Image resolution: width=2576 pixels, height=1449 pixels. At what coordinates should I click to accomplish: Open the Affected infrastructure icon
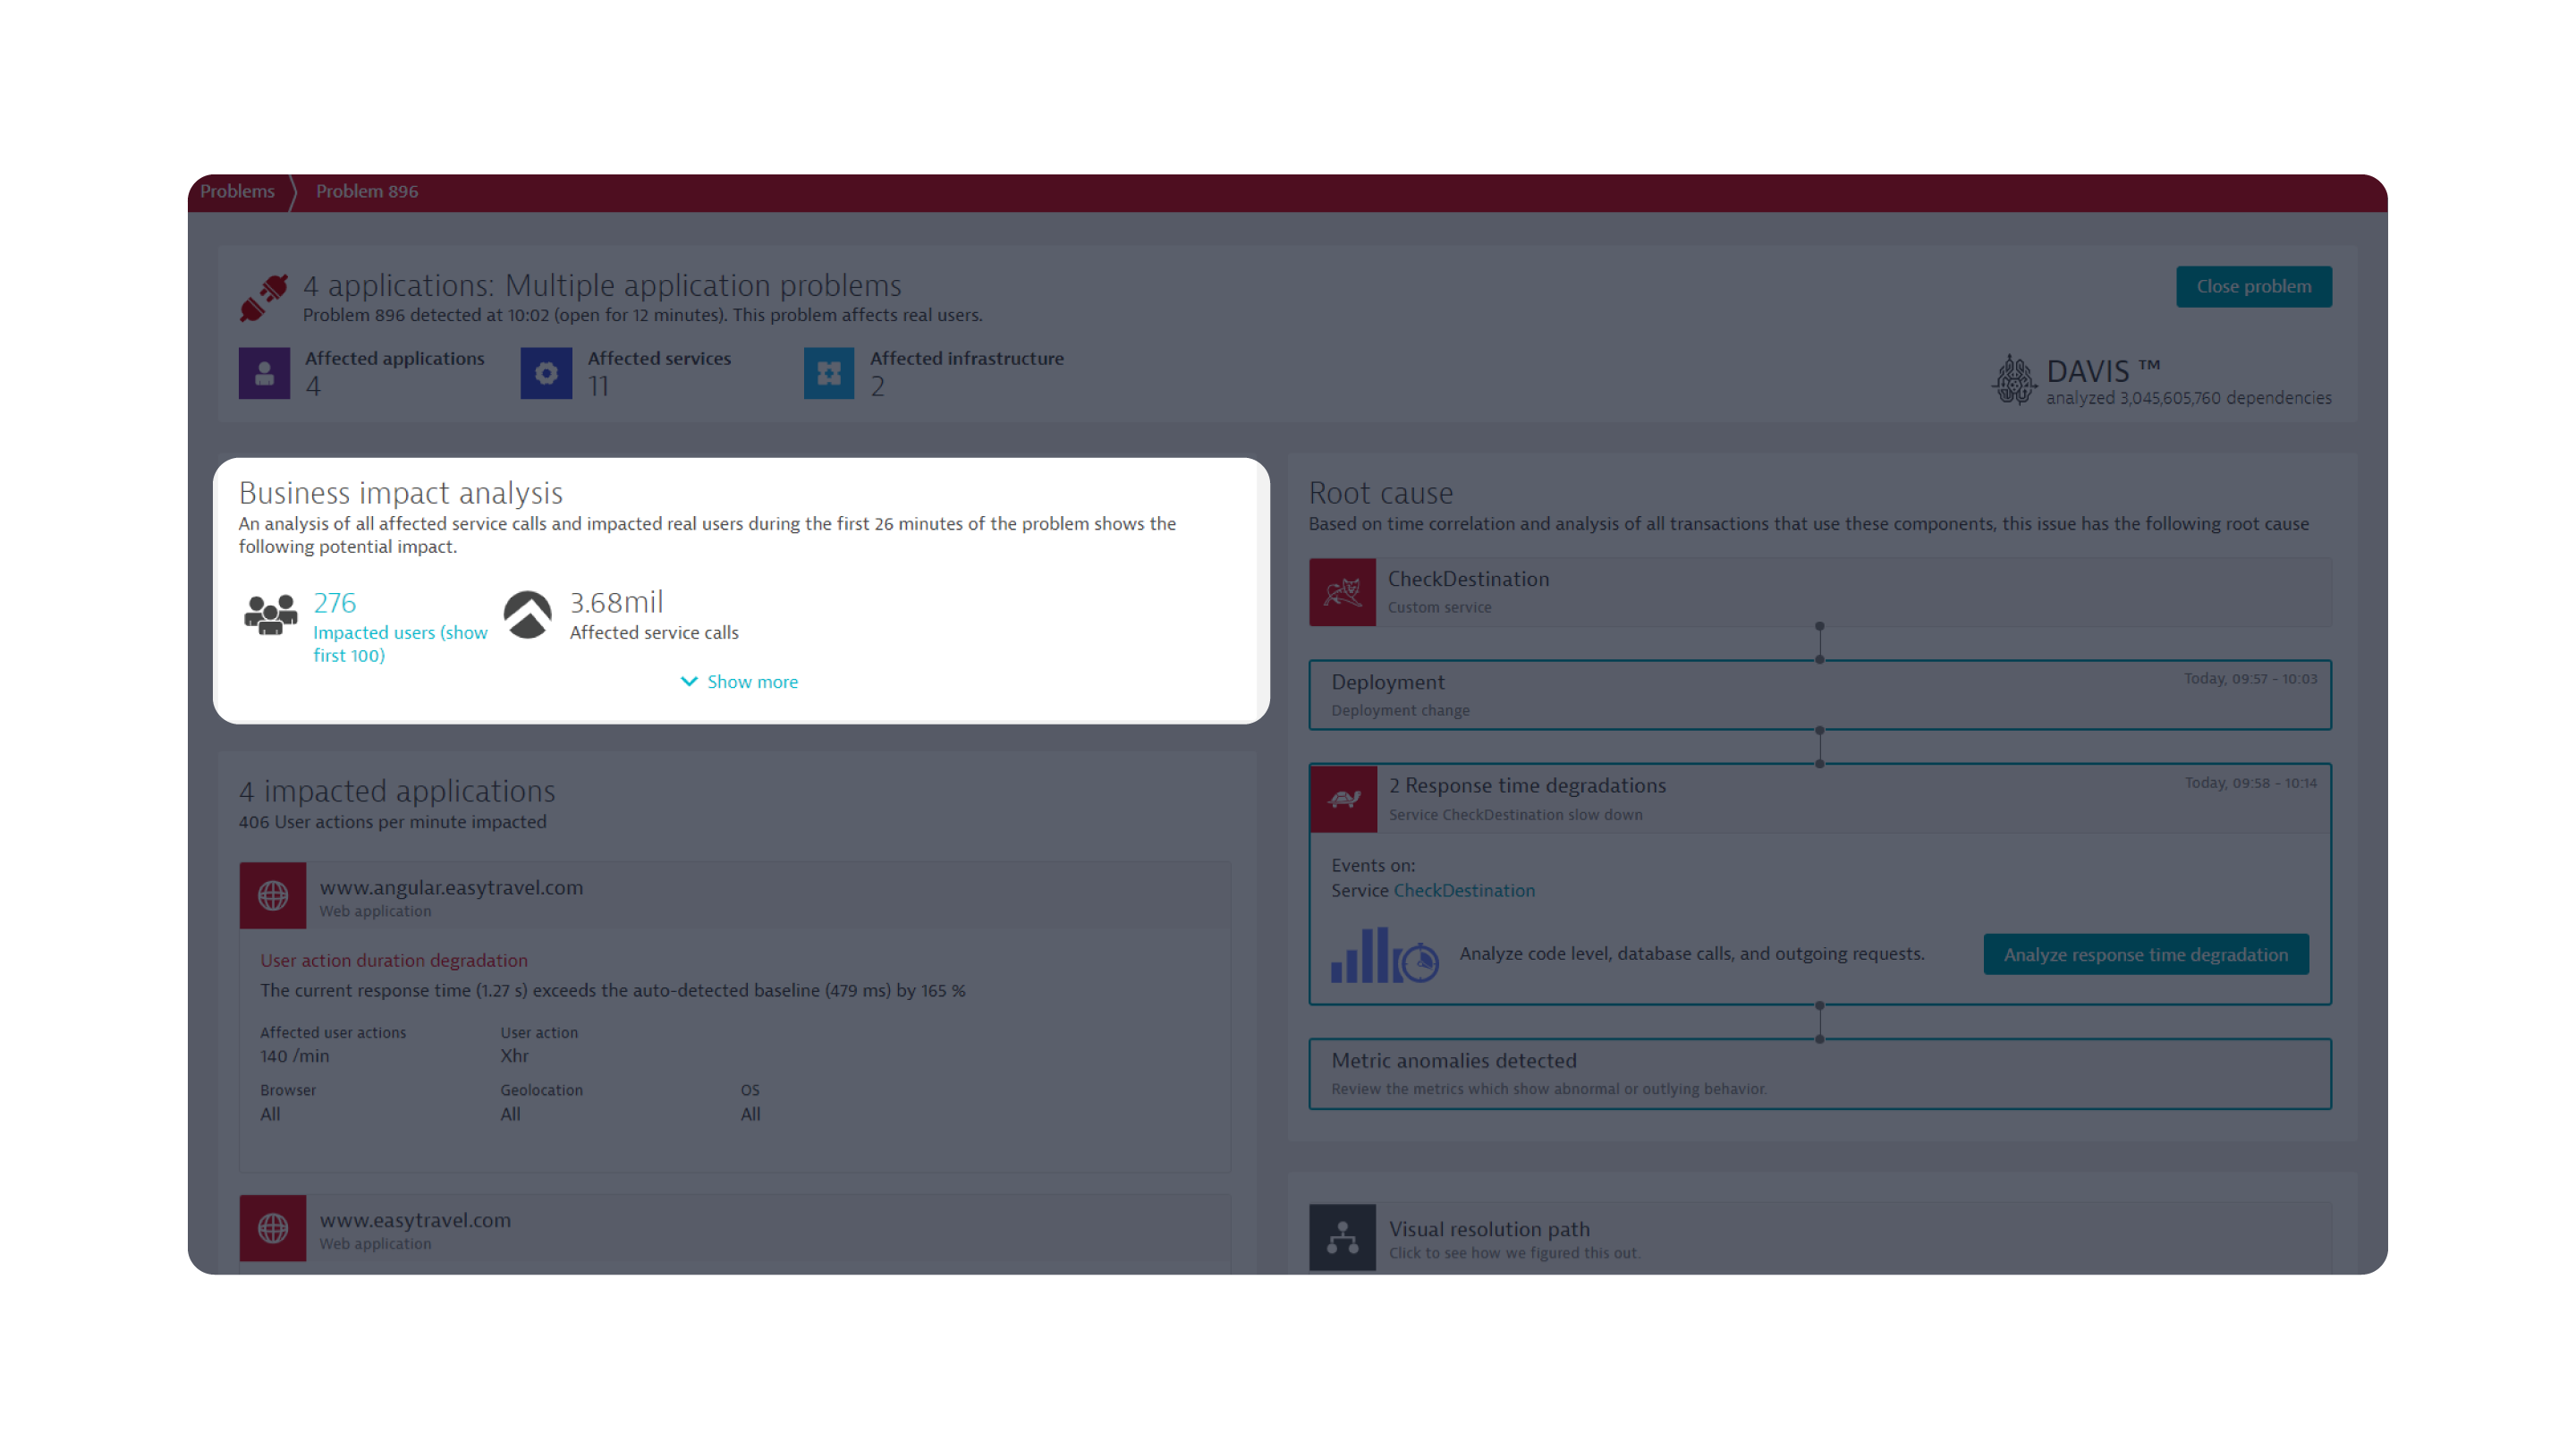click(x=829, y=373)
